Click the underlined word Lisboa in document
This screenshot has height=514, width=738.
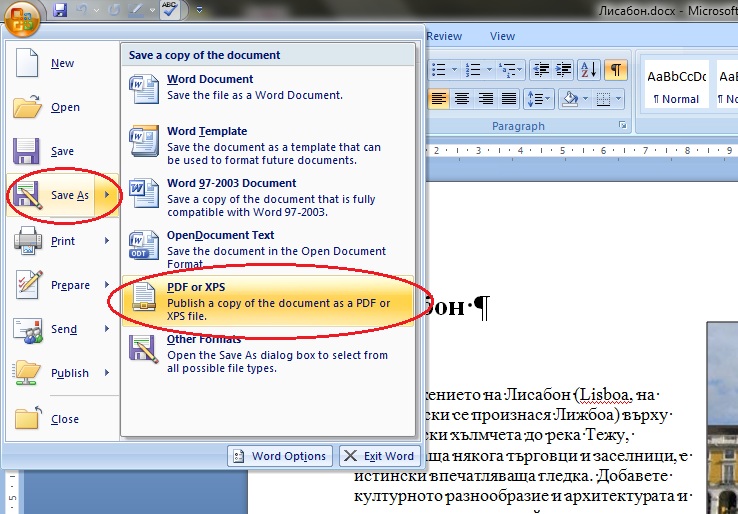[605, 394]
